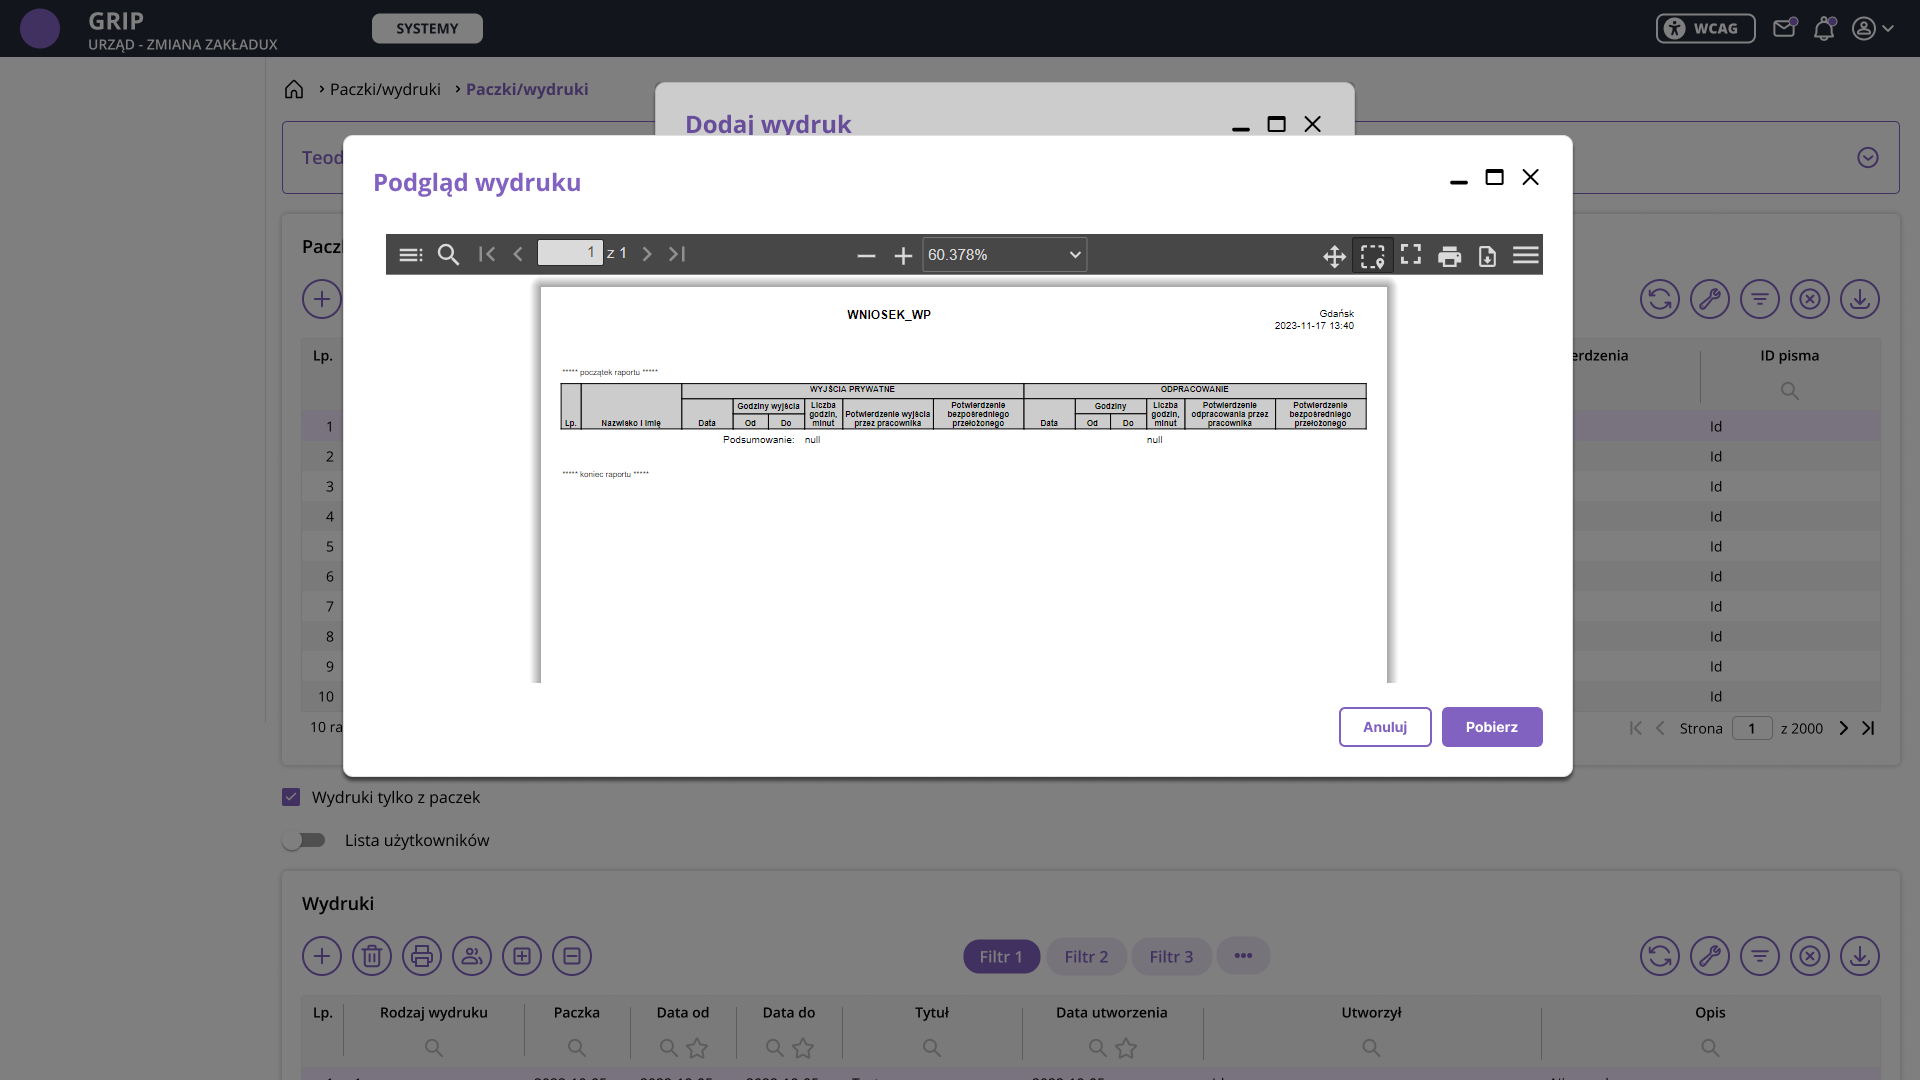Open filter options in Wydruki toolbar
This screenshot has height=1080, width=1920.
pos(1760,956)
